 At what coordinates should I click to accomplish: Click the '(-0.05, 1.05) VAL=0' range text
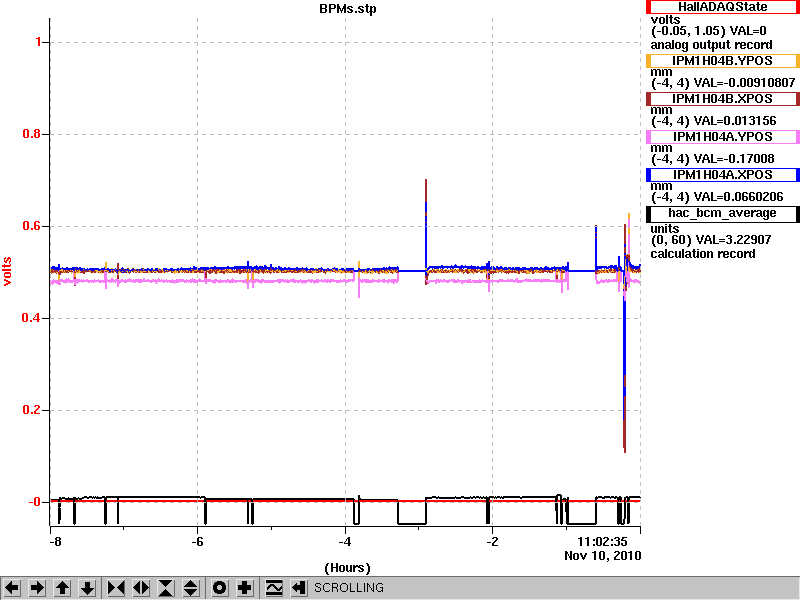coord(708,31)
